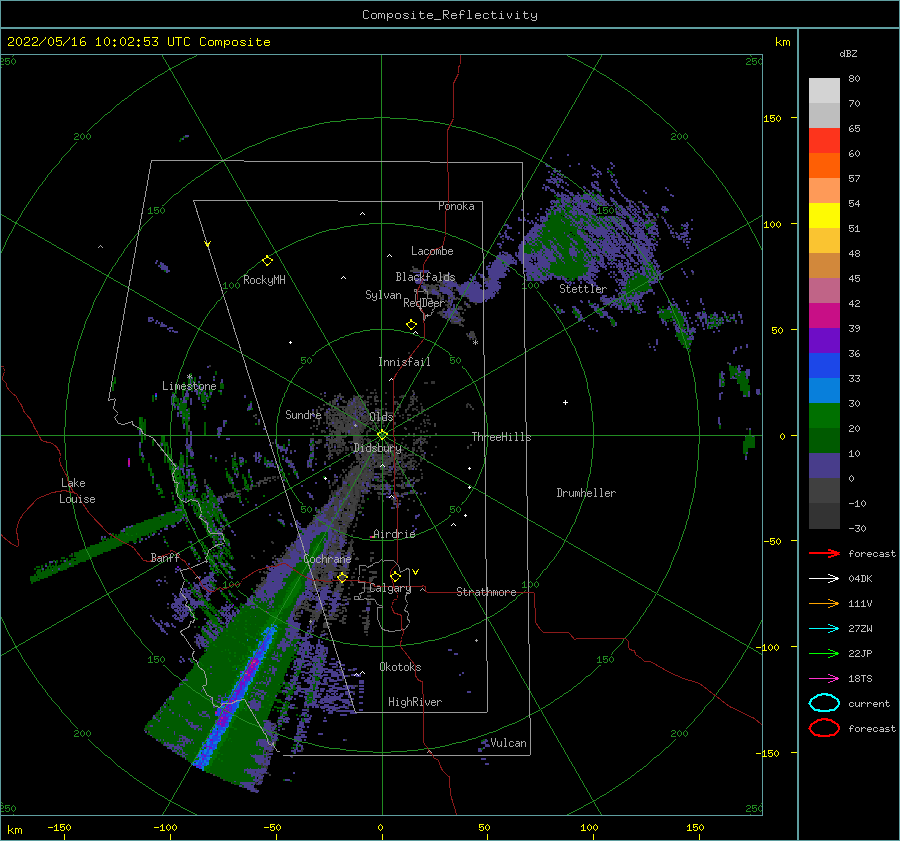Click the Composite_Reflectivity title
The width and height of the screenshot is (900, 841).
pos(450,15)
